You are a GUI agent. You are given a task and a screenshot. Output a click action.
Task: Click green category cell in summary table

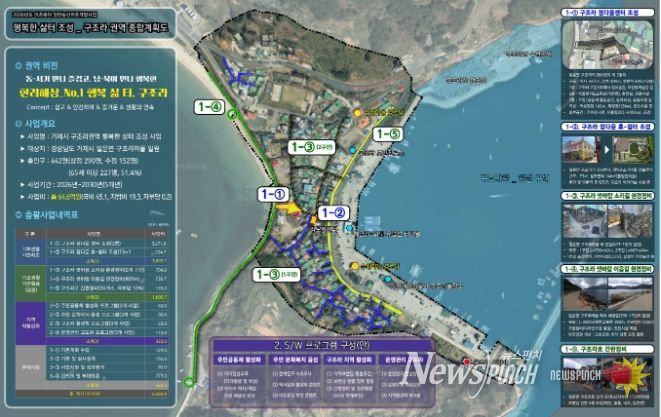click(30, 283)
